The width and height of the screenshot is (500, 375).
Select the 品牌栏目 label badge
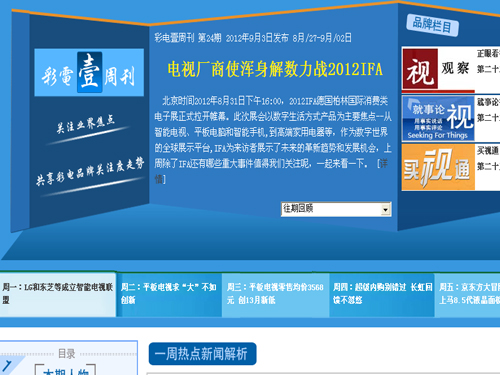432,25
